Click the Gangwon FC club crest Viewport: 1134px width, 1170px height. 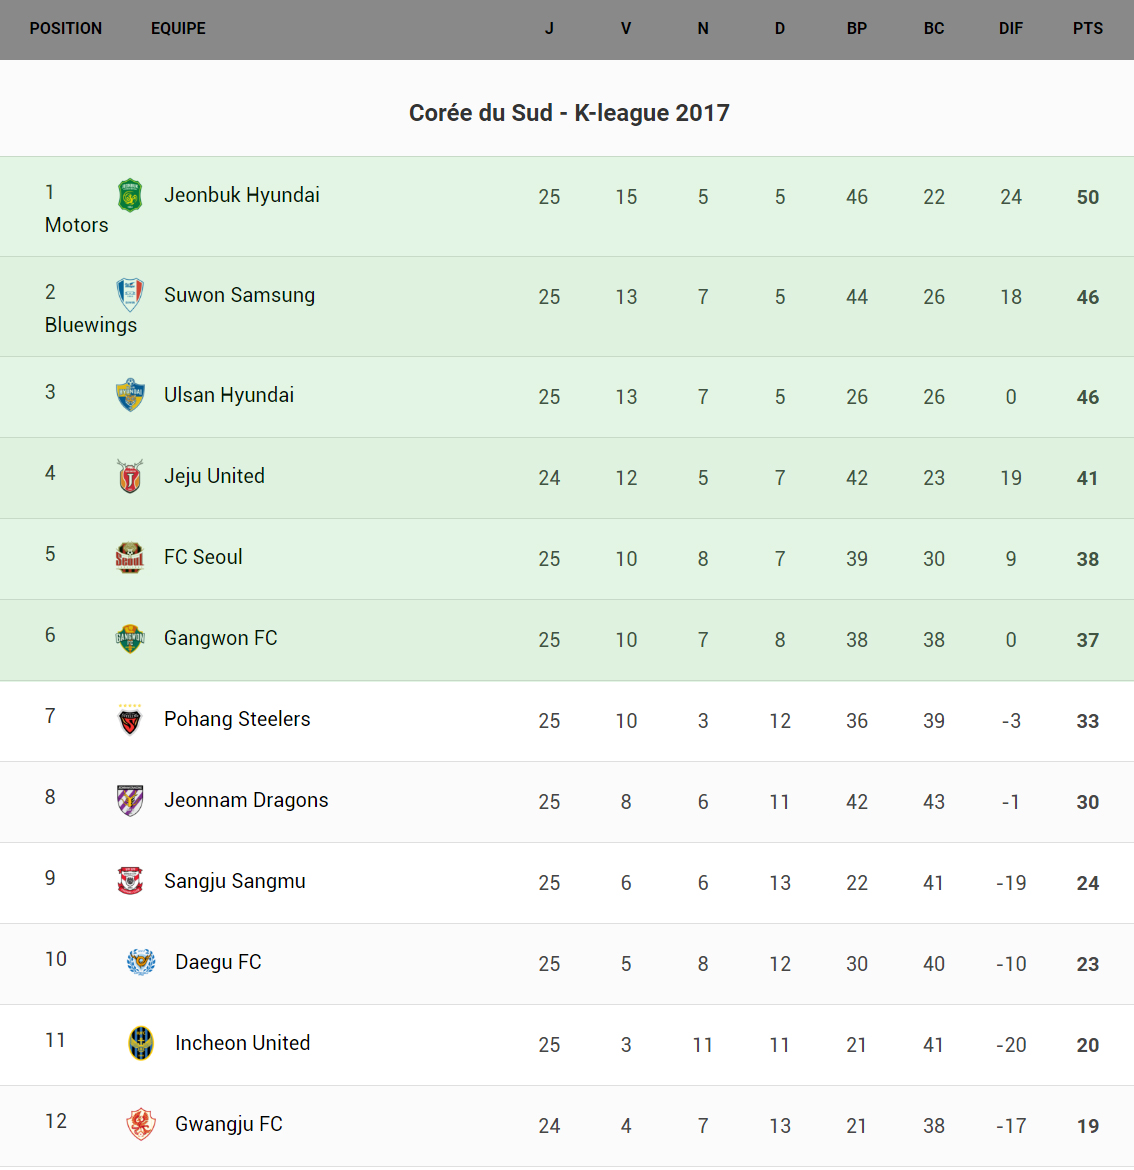point(130,638)
